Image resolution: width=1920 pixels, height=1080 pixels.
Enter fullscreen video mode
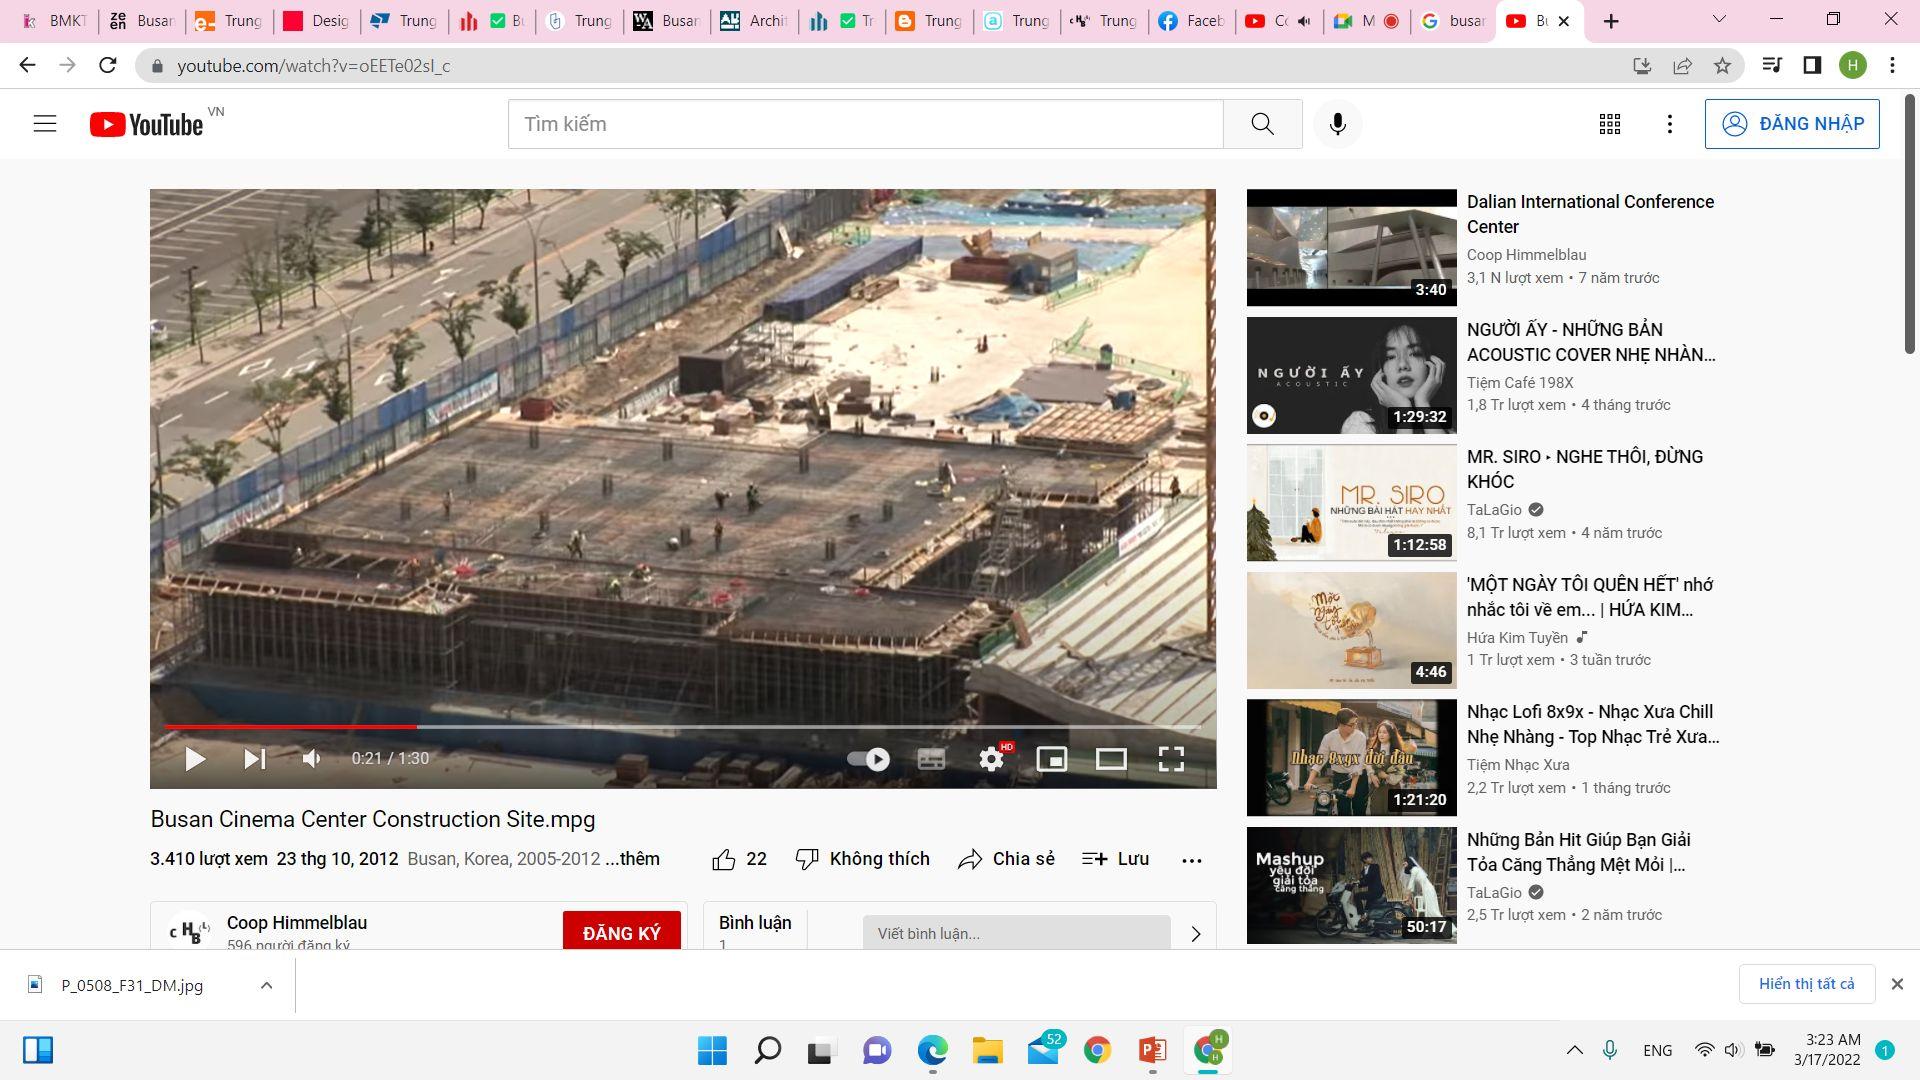click(x=1171, y=759)
